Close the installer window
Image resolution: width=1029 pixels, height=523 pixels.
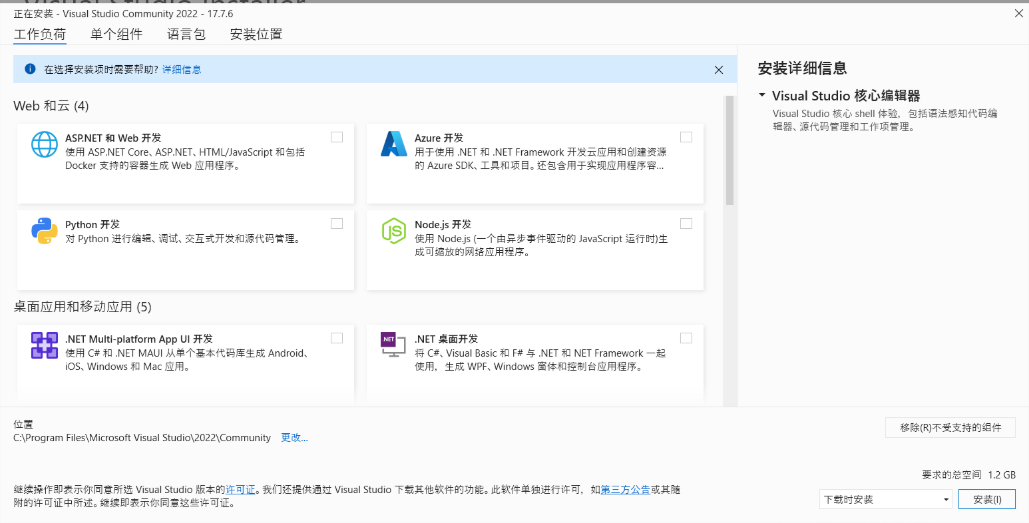[1020, 12]
